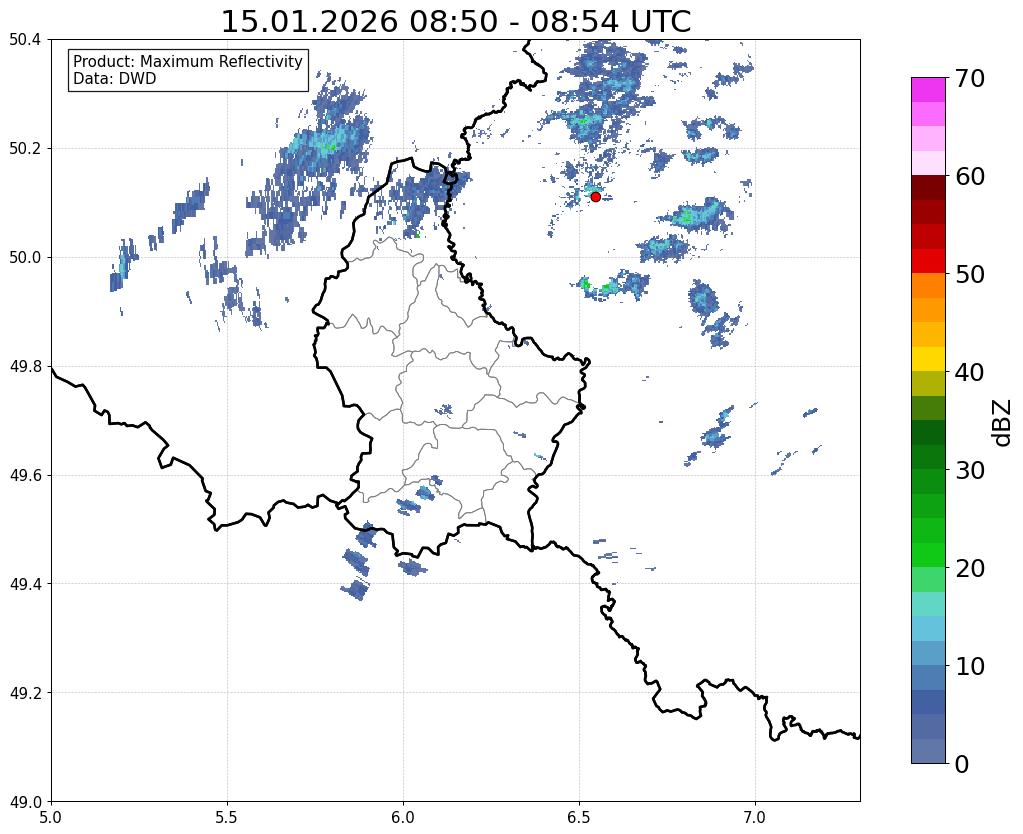Click the 'Product: Maximum Reflectivity' legend text

tap(188, 61)
